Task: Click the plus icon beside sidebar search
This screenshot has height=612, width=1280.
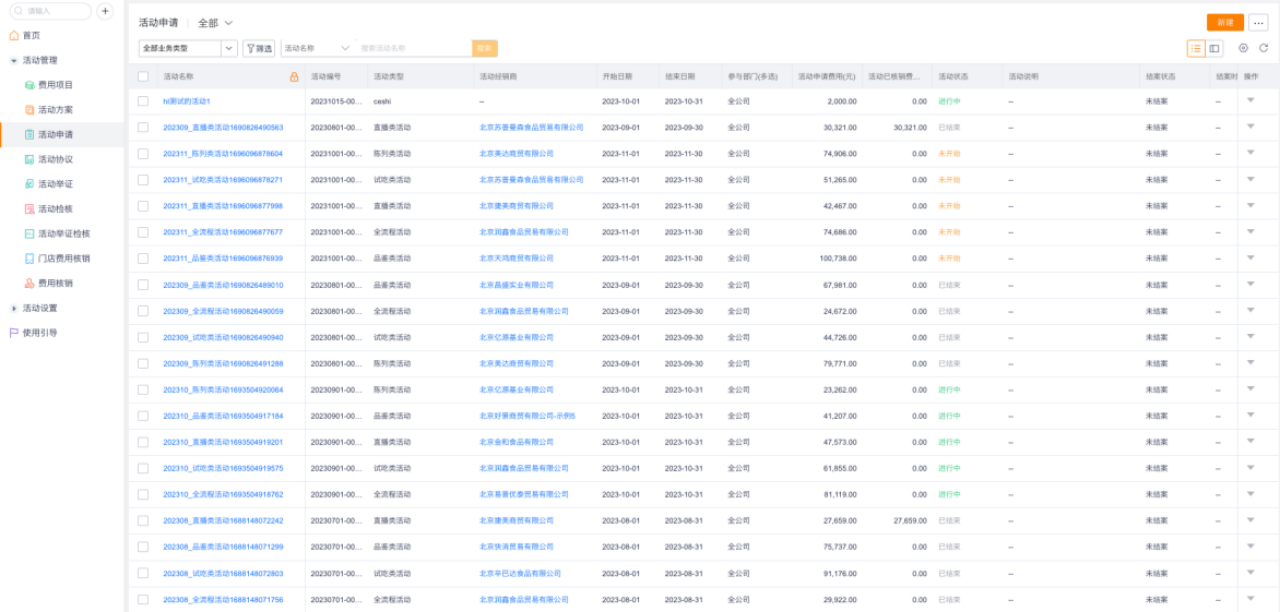Action: click(x=105, y=11)
